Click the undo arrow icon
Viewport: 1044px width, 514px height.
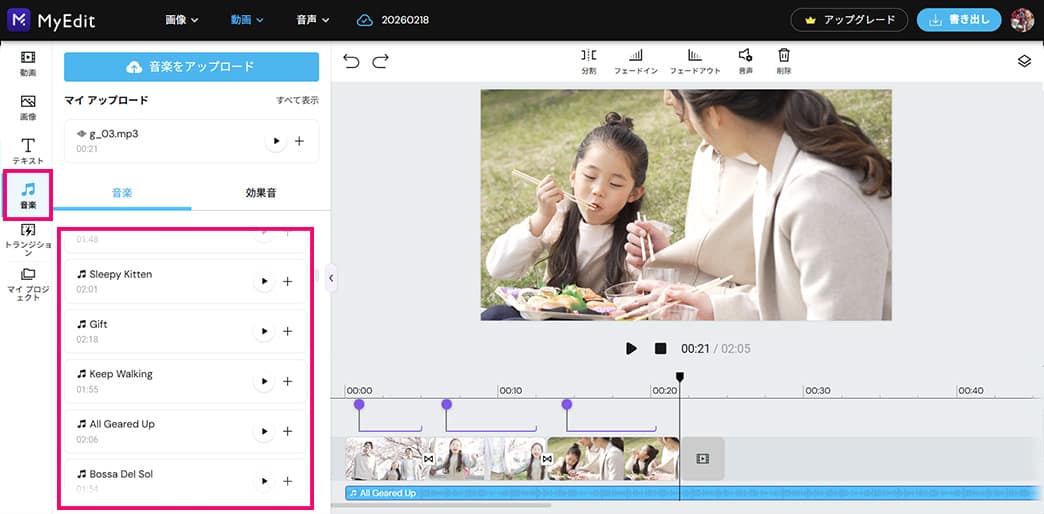click(x=351, y=61)
